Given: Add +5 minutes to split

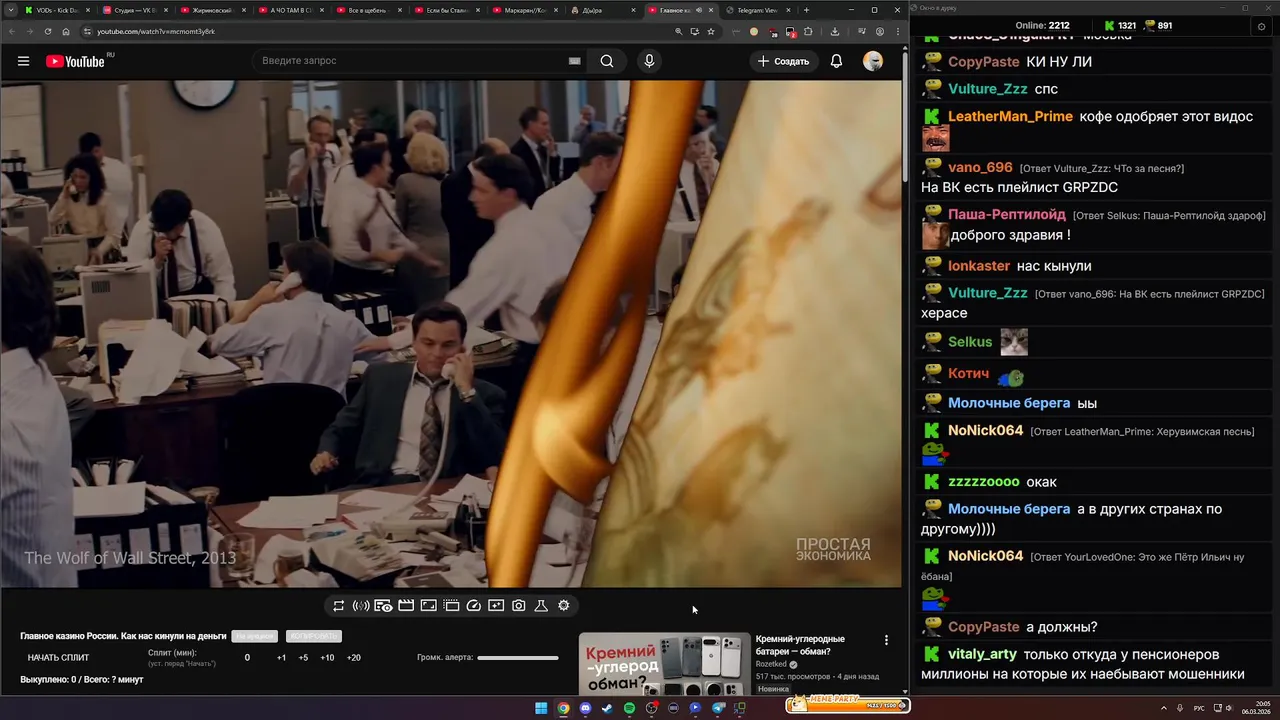Looking at the screenshot, I should click(x=303, y=658).
